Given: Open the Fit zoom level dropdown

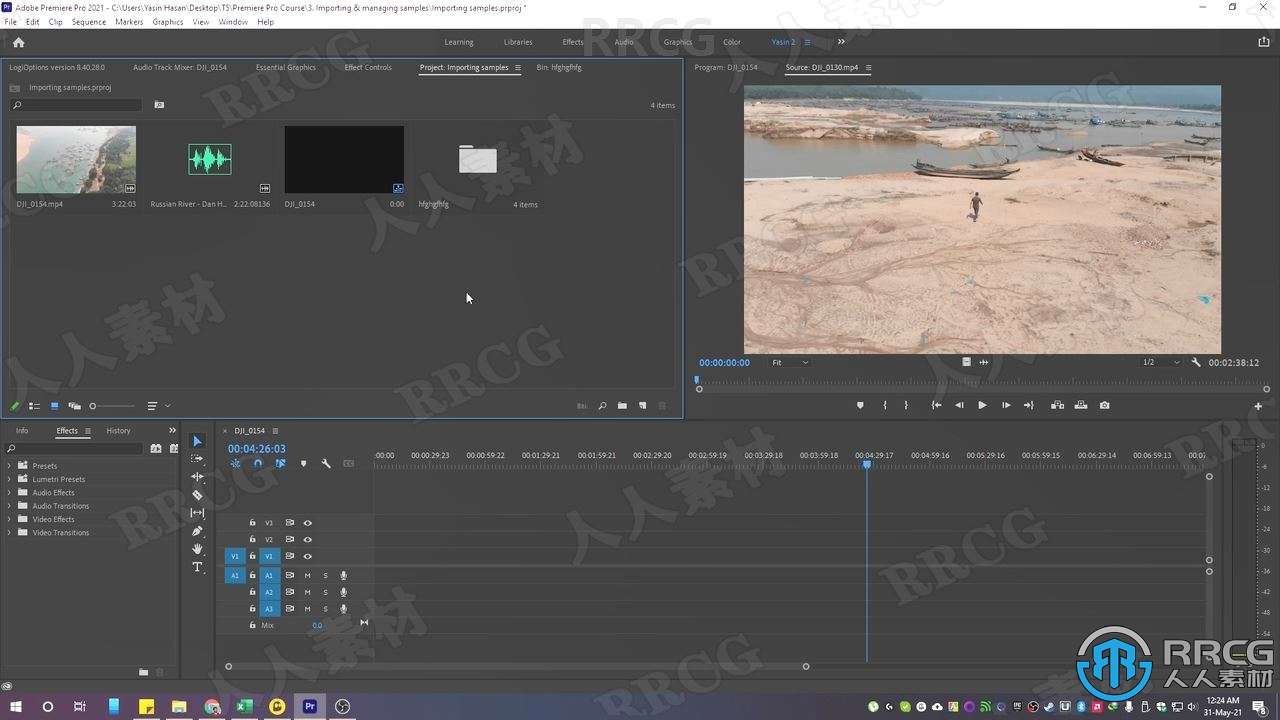Looking at the screenshot, I should [x=790, y=362].
